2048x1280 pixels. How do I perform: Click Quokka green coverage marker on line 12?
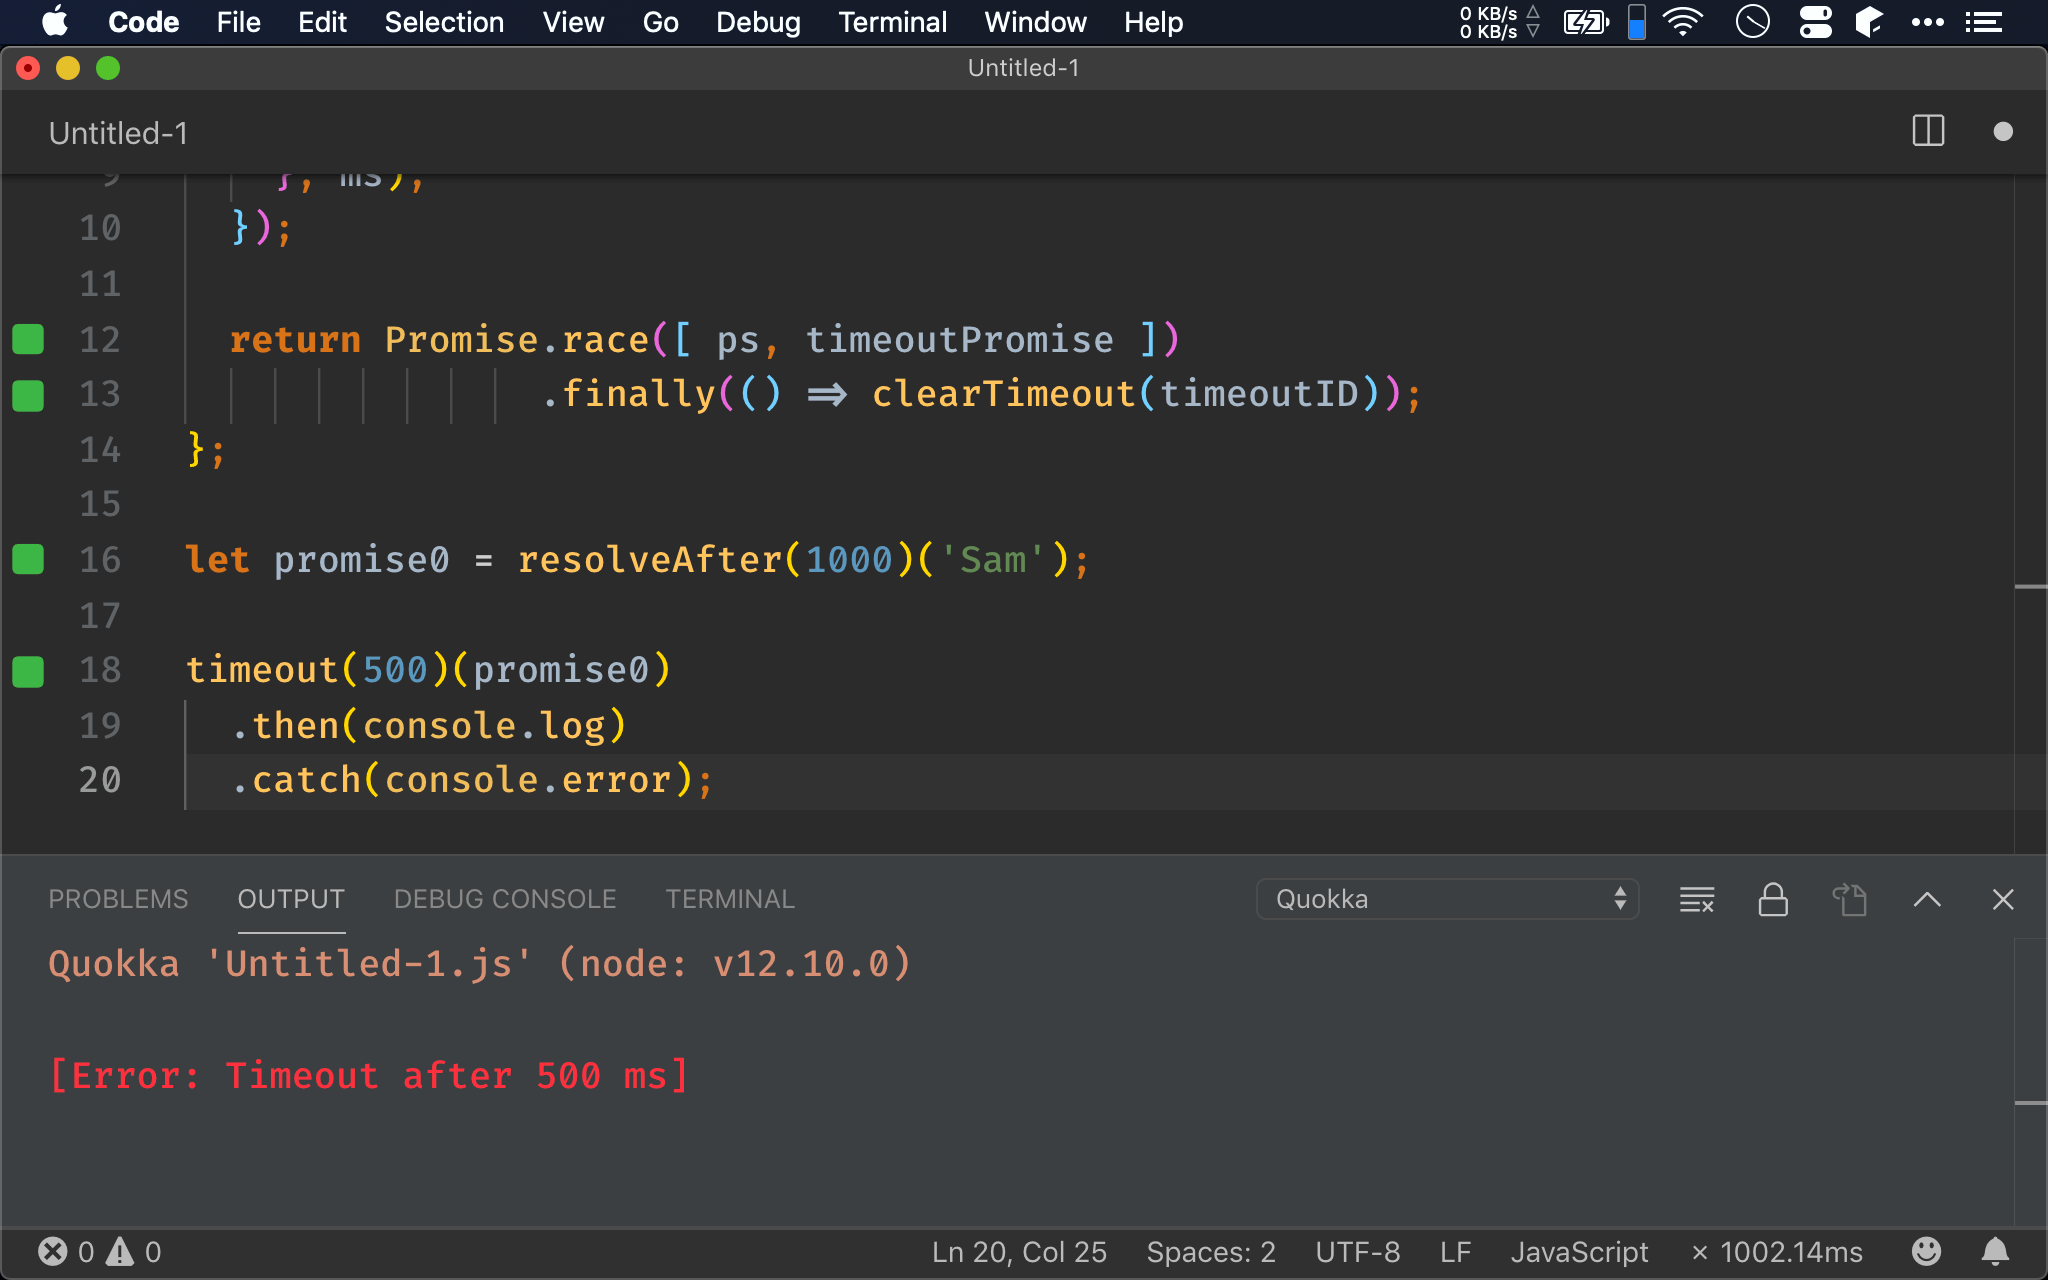pos(28,339)
